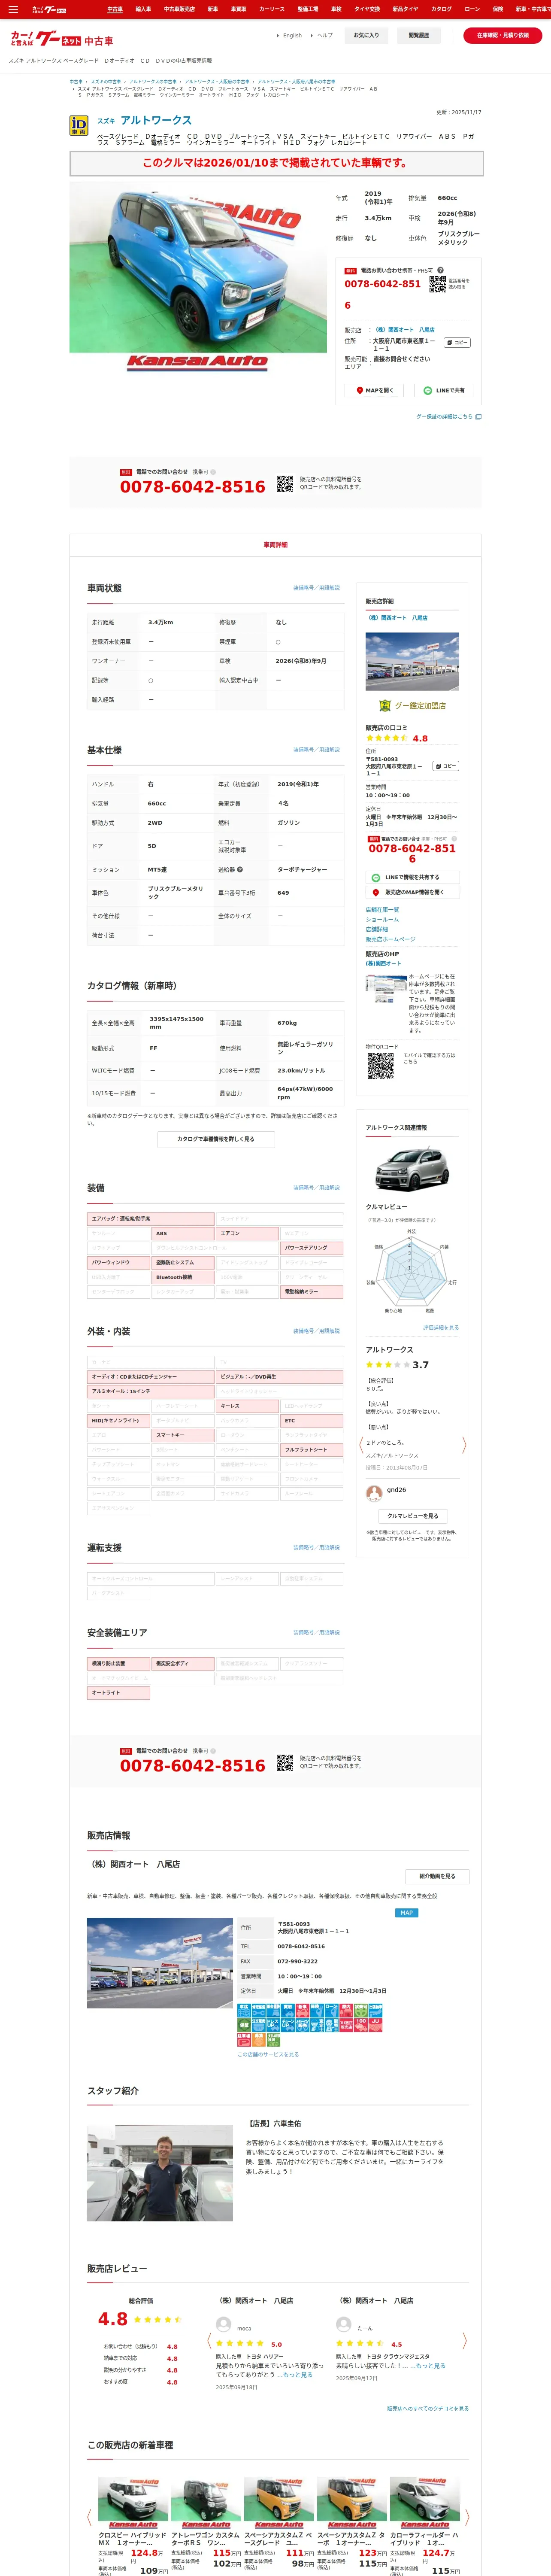Viewport: 551px width, 2576px height.
Task: Open the ショールーム link
Action: click(x=382, y=920)
